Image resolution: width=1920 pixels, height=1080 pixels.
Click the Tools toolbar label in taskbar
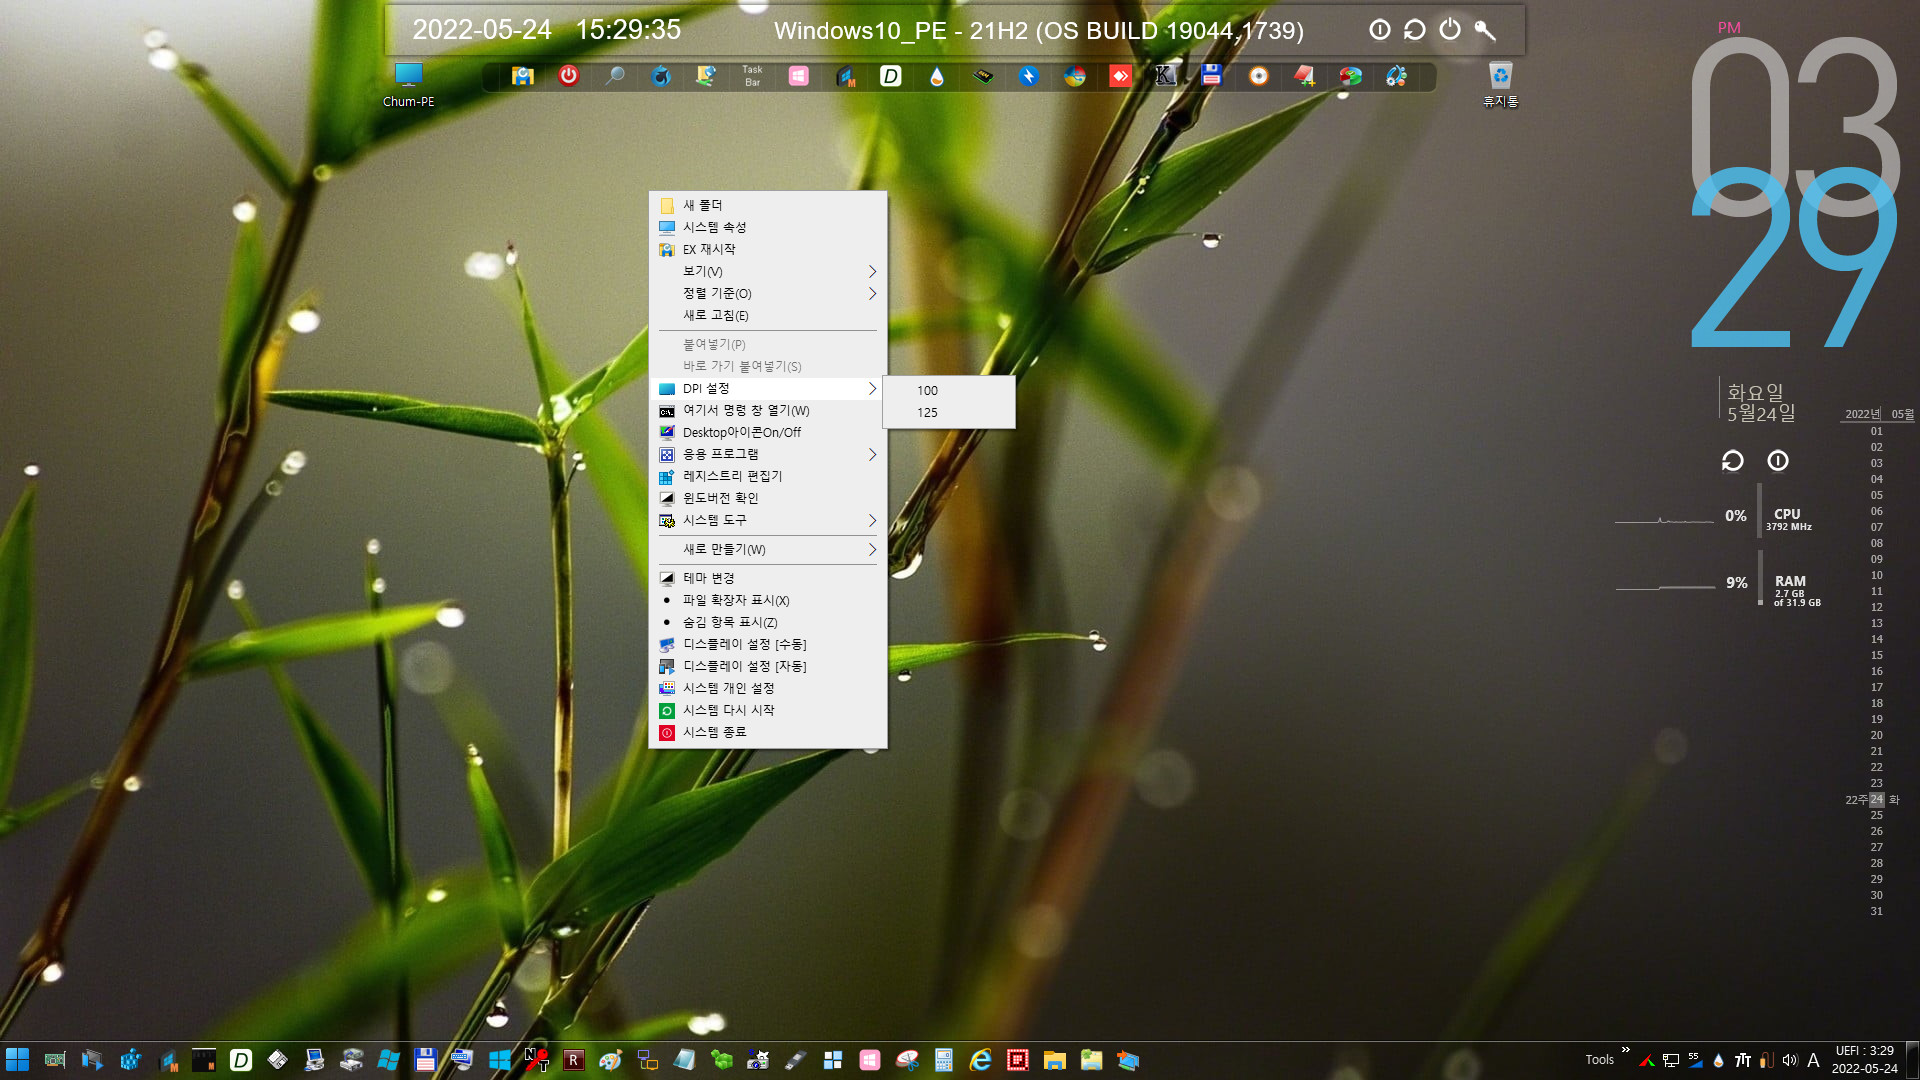tap(1599, 1060)
